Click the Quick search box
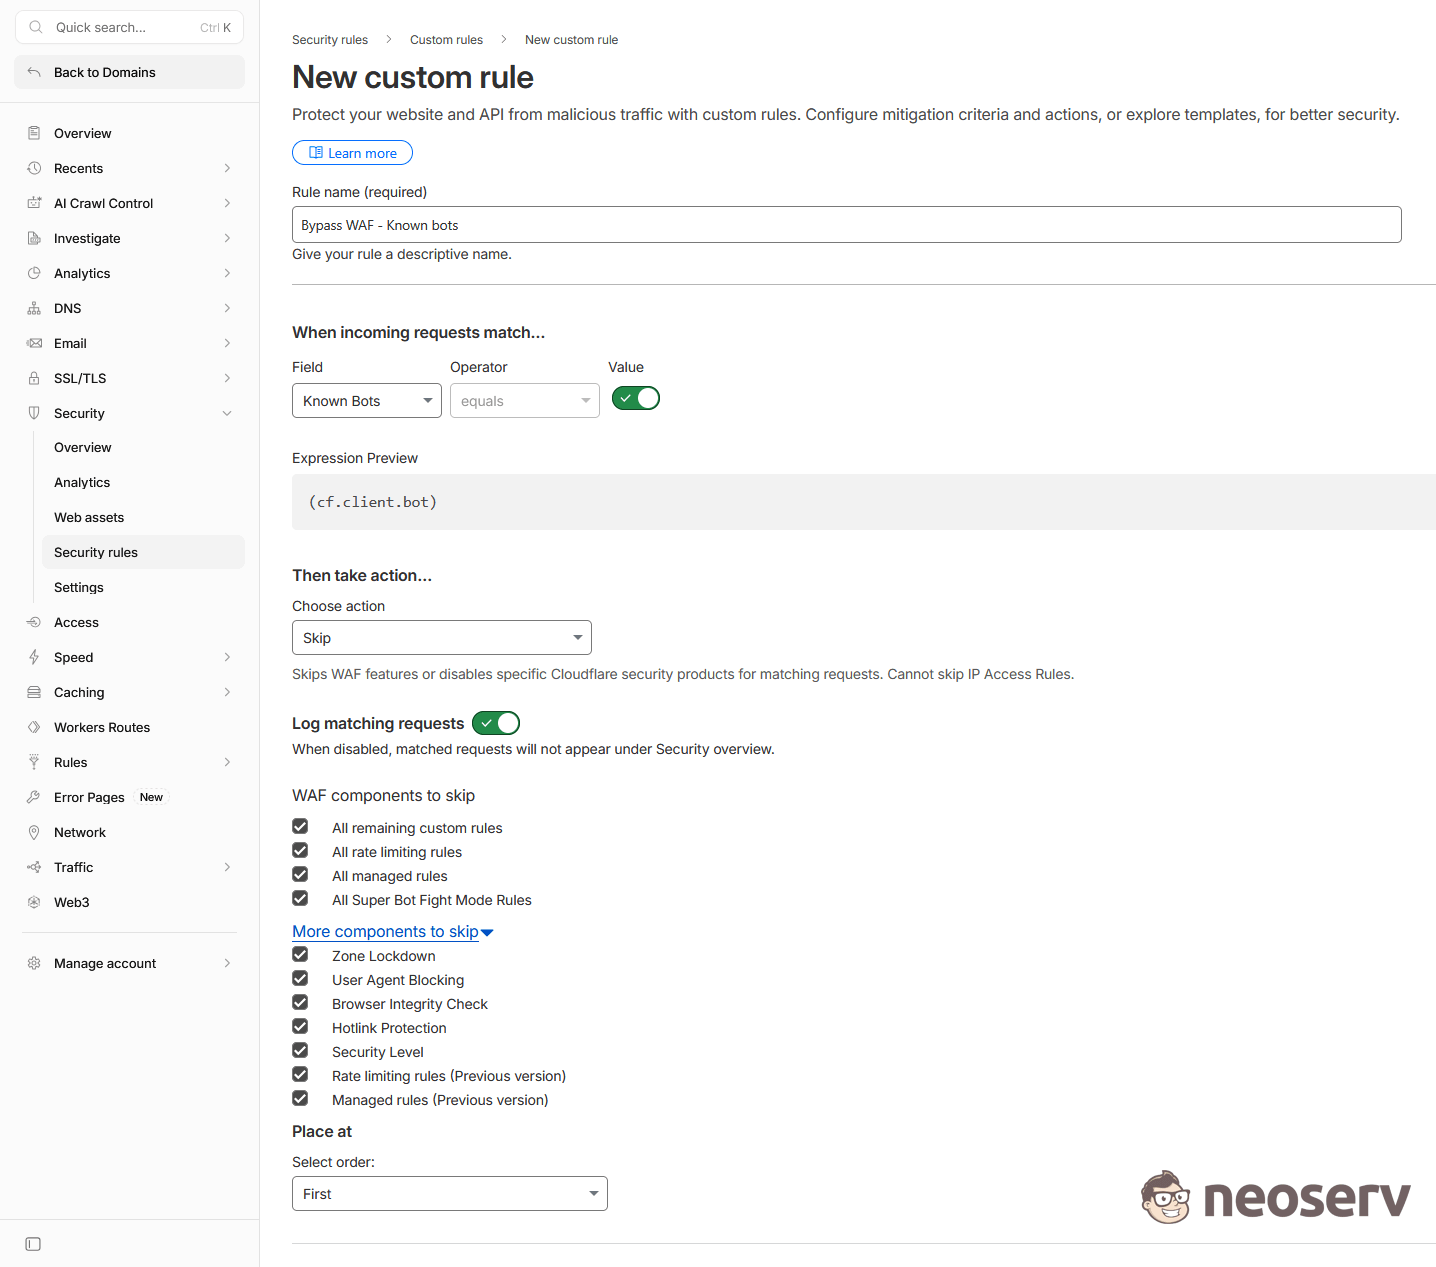The image size is (1436, 1267). click(x=130, y=27)
